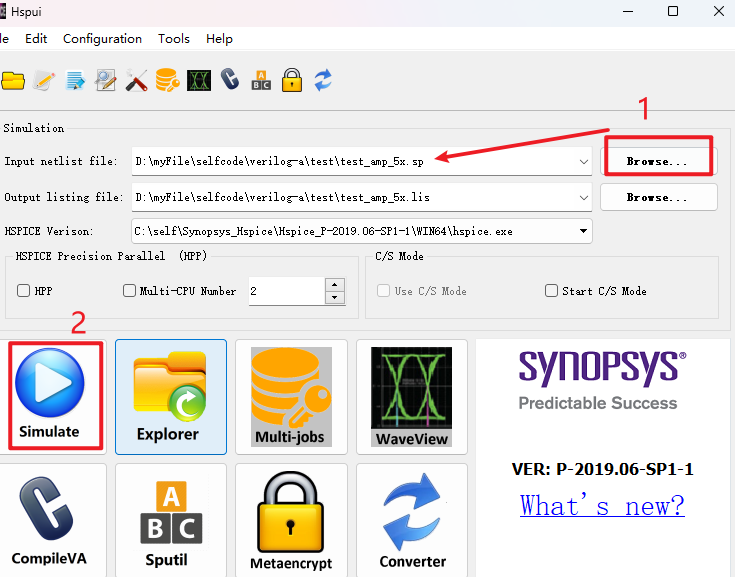
Task: Click the open folder toolbar icon
Action: 13,81
